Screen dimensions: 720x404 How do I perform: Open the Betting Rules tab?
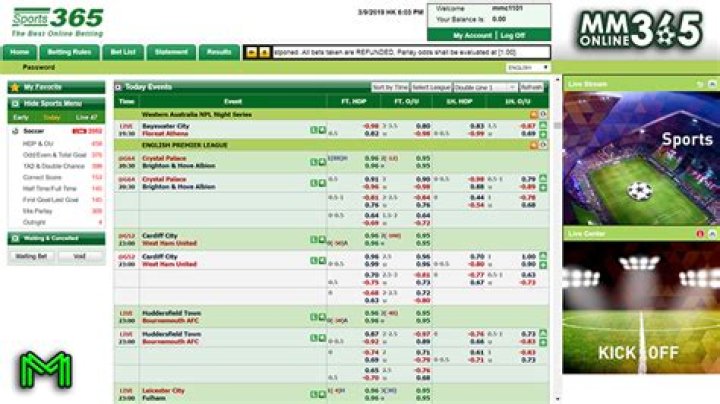click(x=69, y=52)
